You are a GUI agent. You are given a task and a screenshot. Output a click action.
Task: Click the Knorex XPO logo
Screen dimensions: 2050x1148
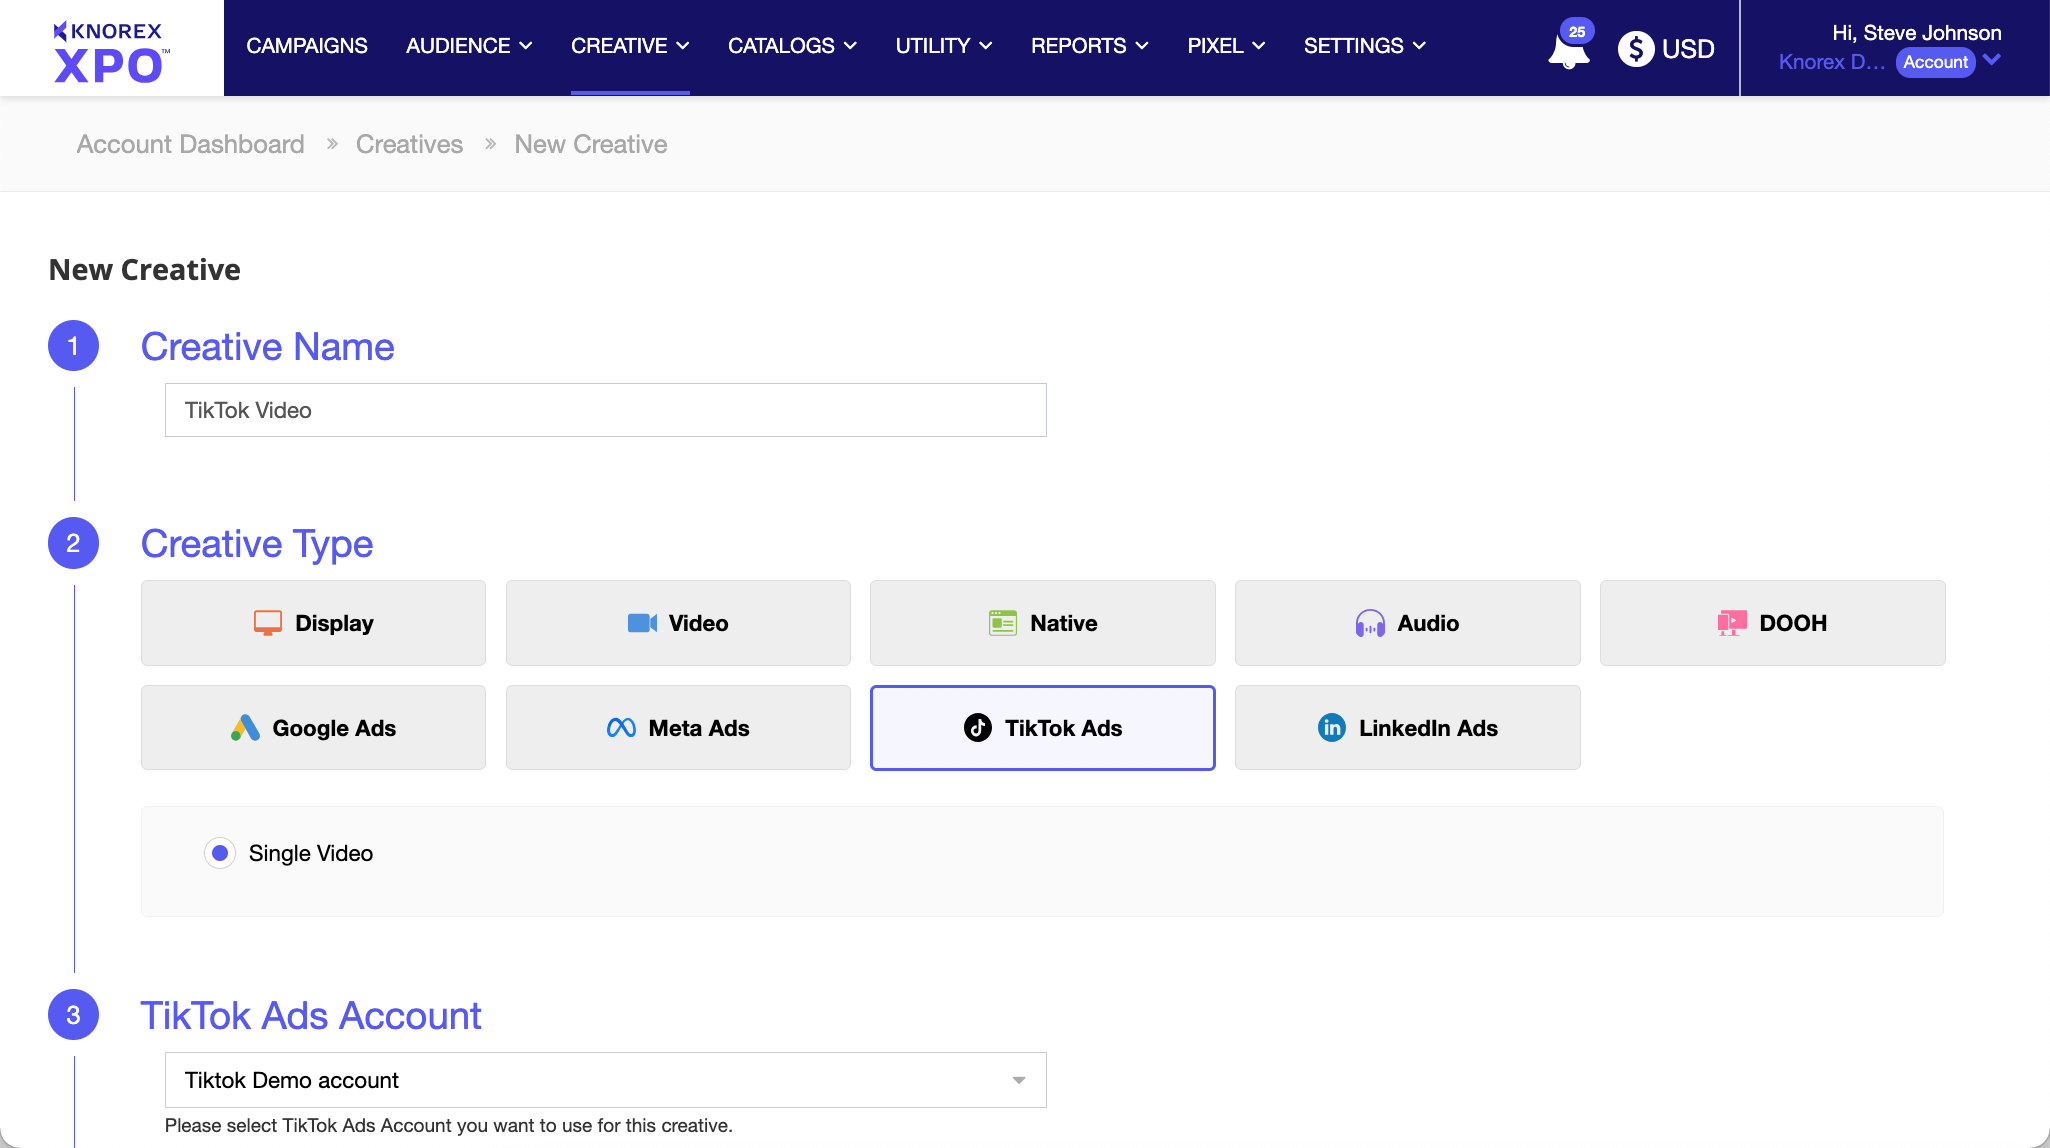pos(110,50)
